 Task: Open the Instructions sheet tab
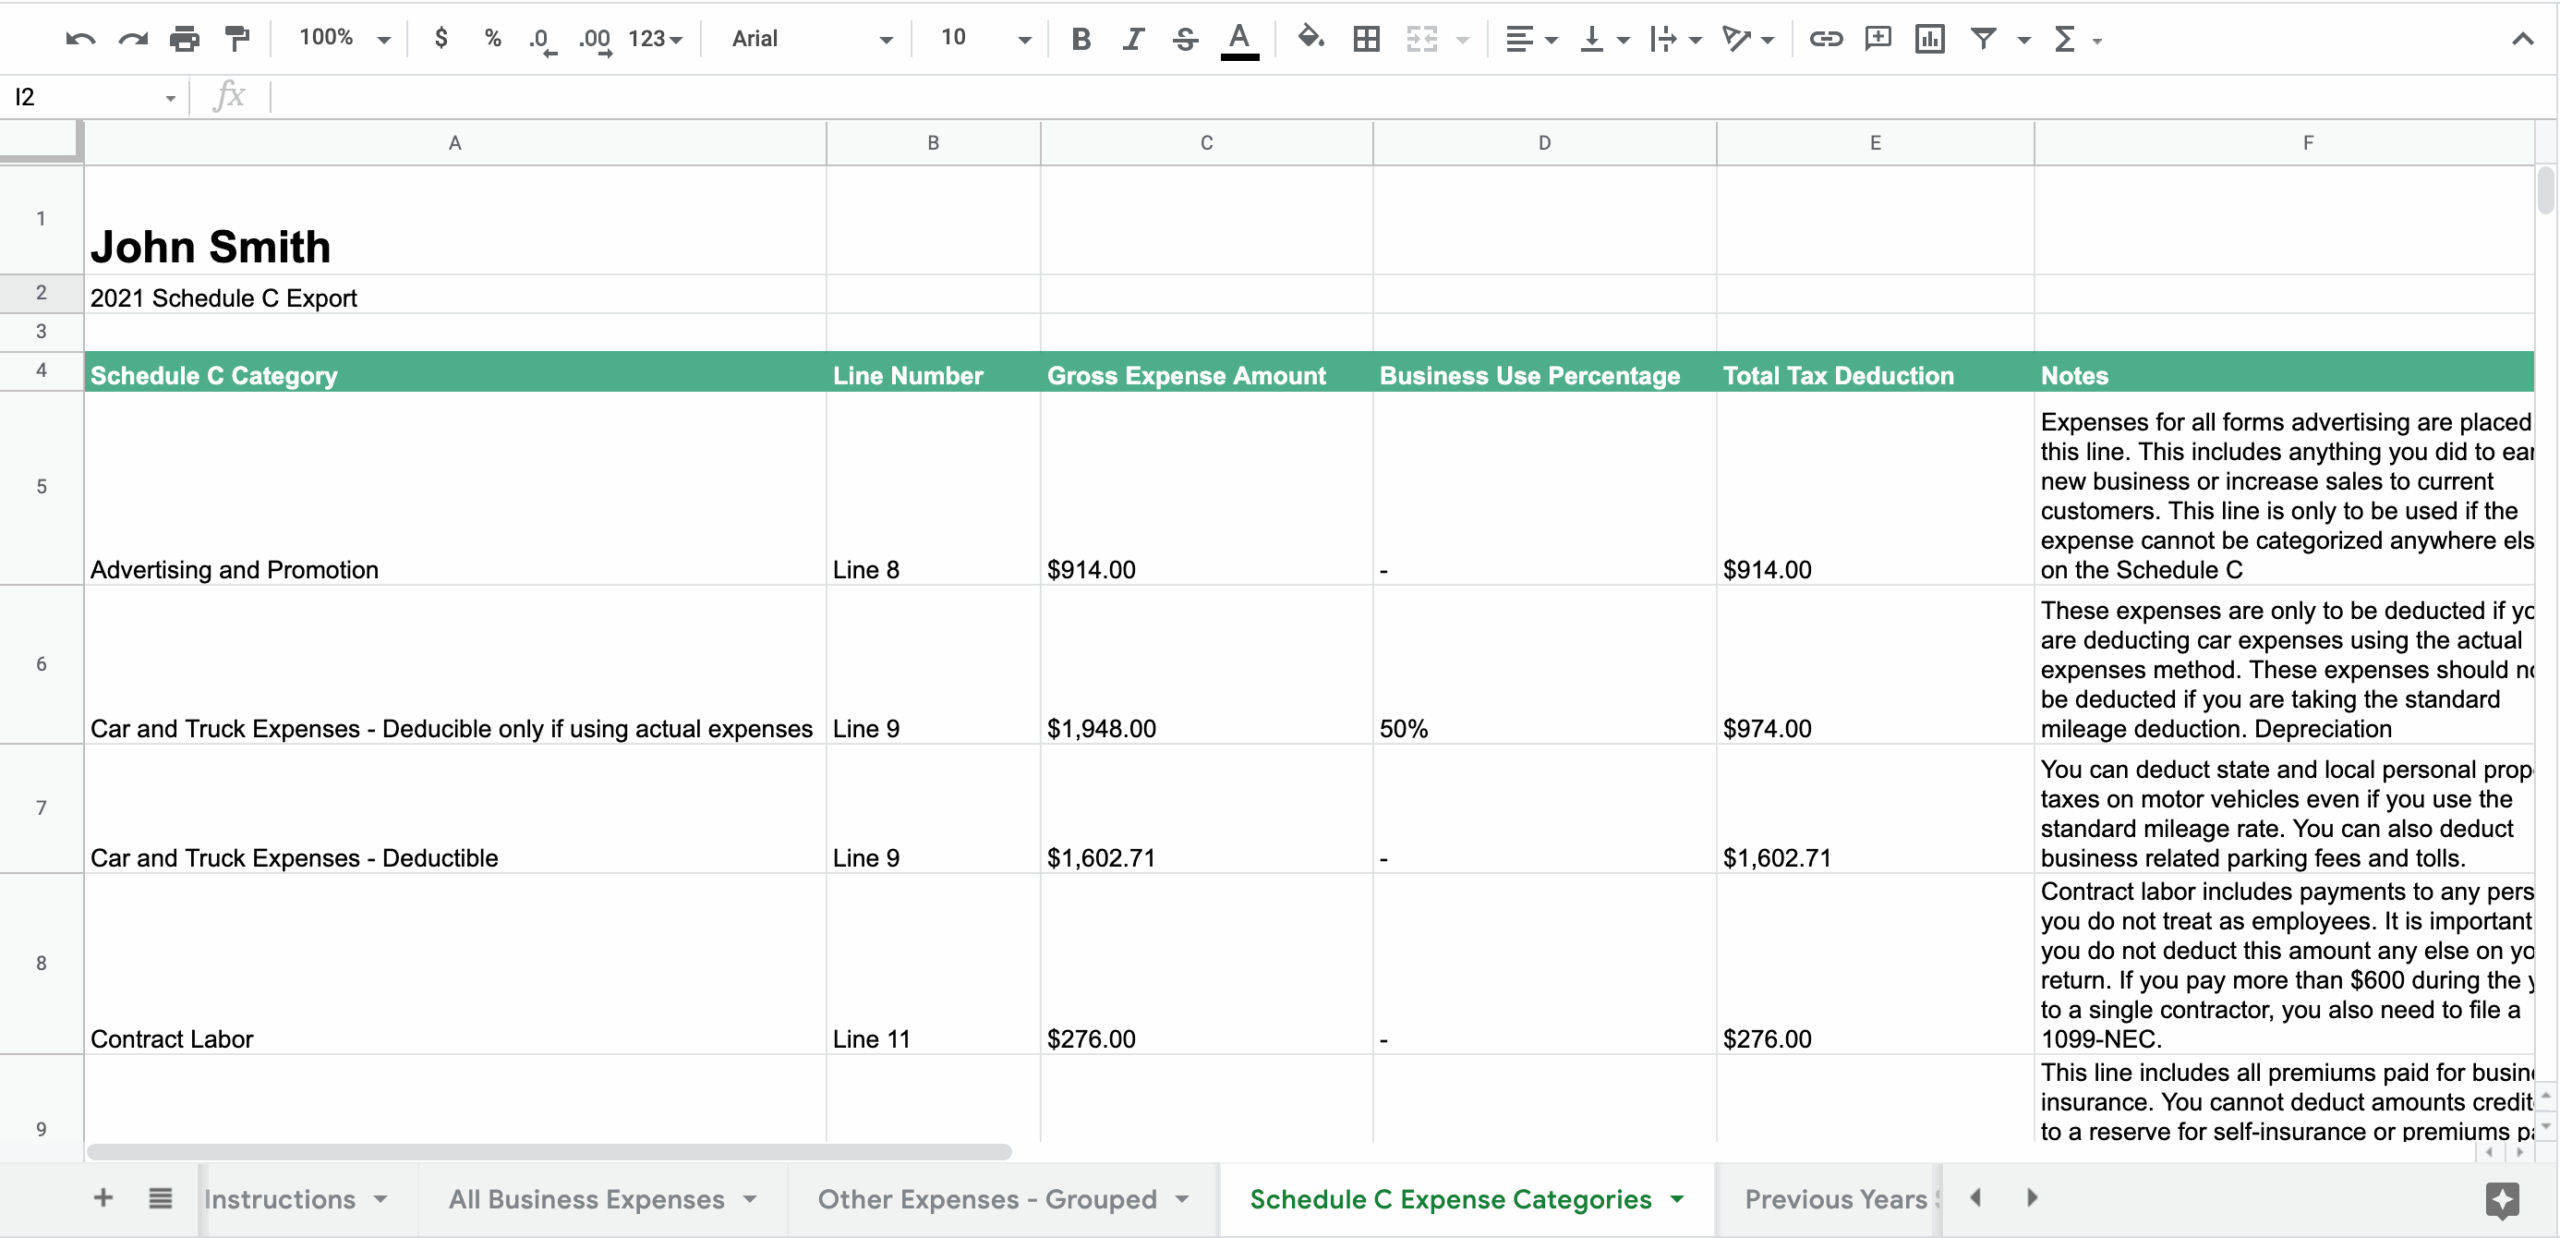click(280, 1199)
